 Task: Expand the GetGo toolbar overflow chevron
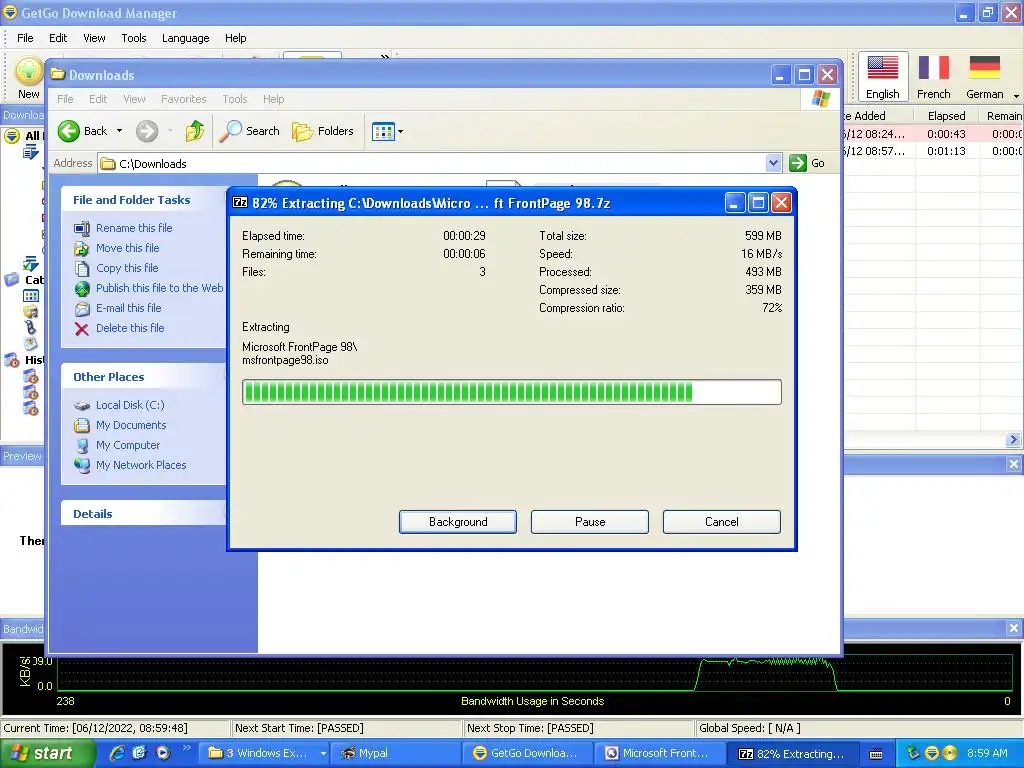385,57
